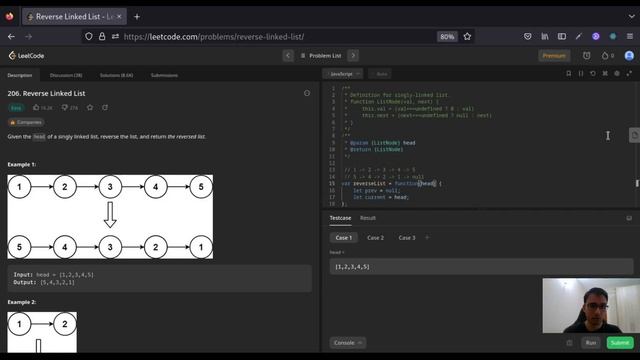Click the Premium button
Image resolution: width=640 pixels, height=360 pixels.
click(554, 56)
